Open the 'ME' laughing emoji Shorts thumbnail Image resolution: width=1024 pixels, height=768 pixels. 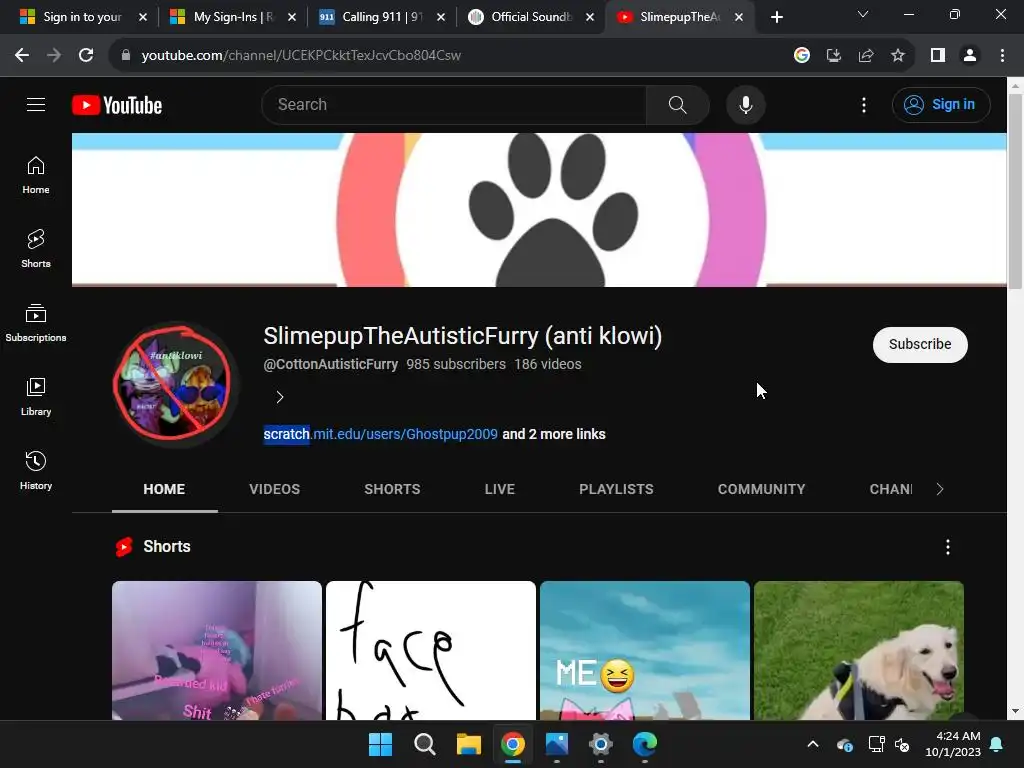[645, 650]
